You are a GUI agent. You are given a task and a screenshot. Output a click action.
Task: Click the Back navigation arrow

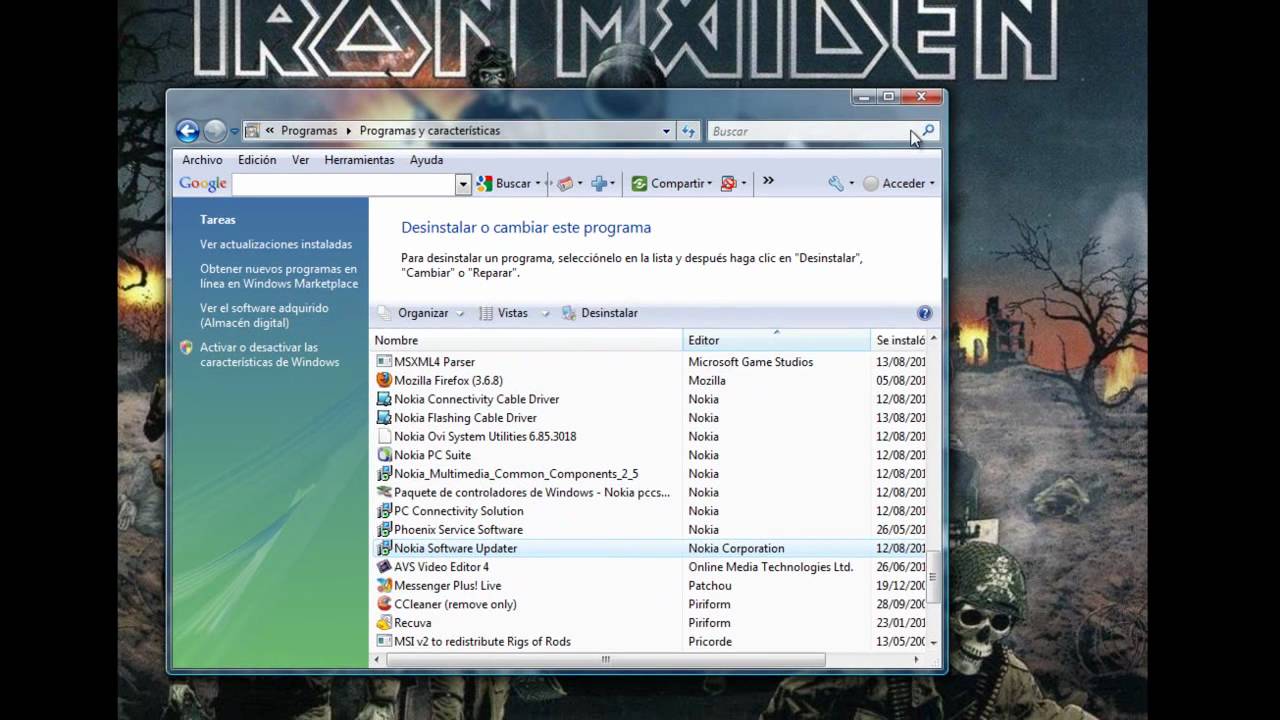pyautogui.click(x=187, y=131)
